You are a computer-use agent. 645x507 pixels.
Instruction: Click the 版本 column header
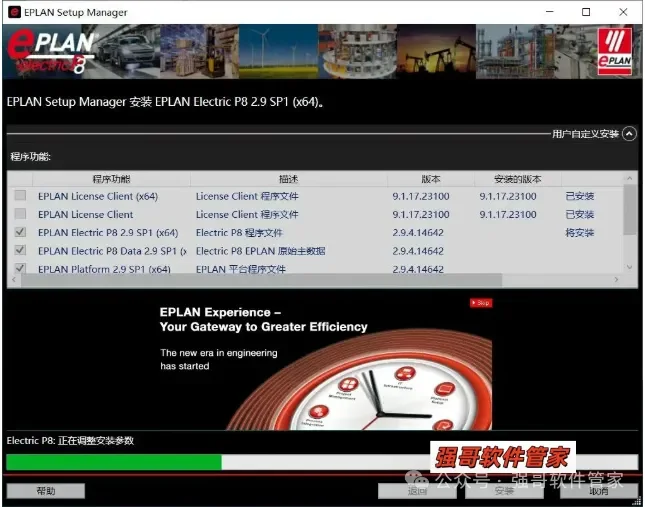(430, 179)
